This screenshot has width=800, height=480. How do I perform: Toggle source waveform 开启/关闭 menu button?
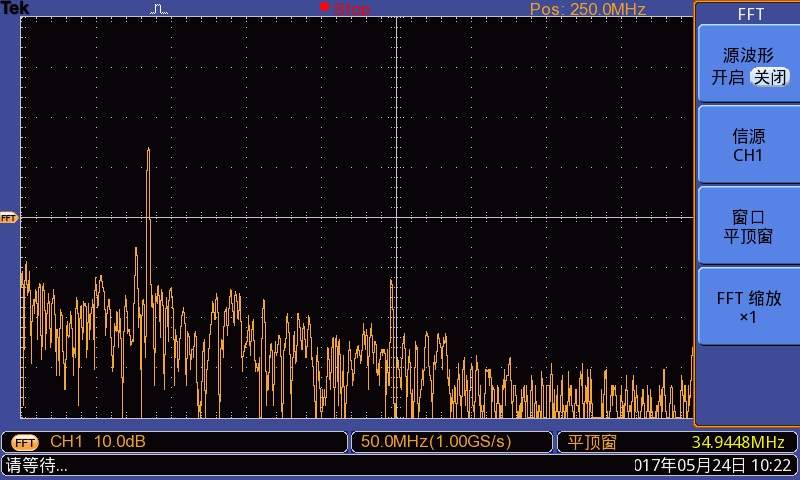[x=748, y=64]
